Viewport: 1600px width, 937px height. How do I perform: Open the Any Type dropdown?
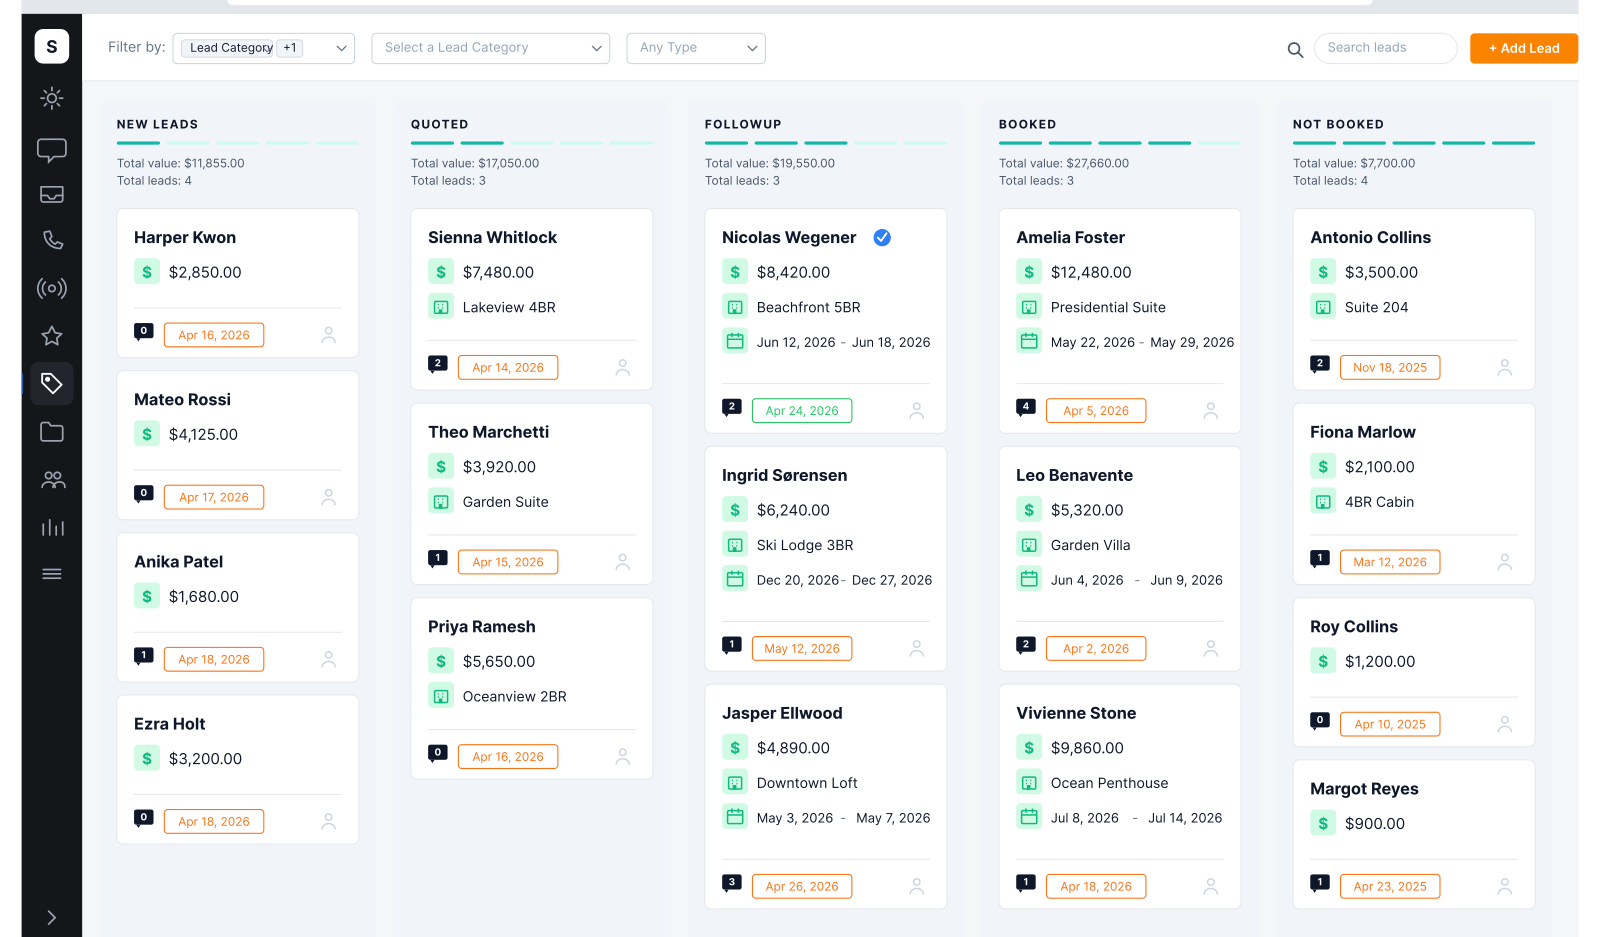coord(696,48)
